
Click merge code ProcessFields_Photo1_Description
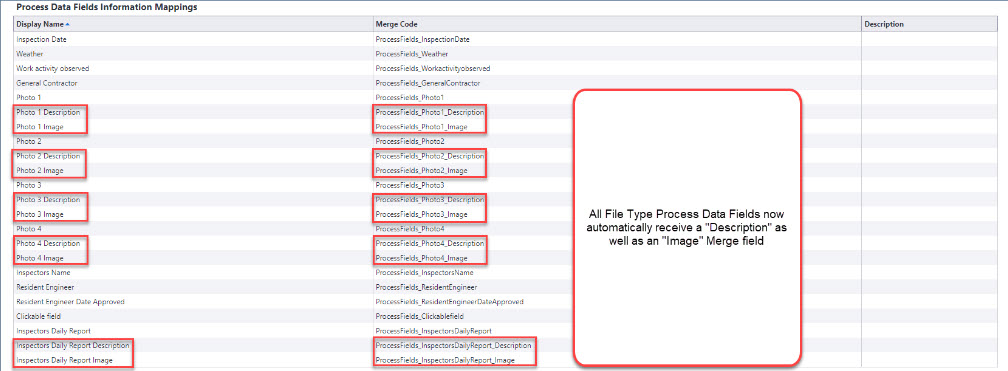tap(429, 112)
